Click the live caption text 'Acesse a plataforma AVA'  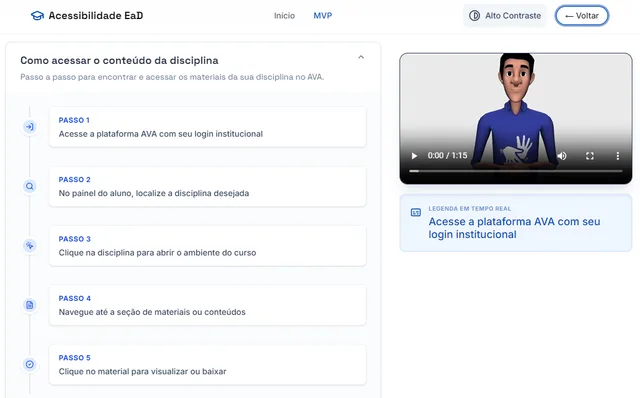coord(514,228)
